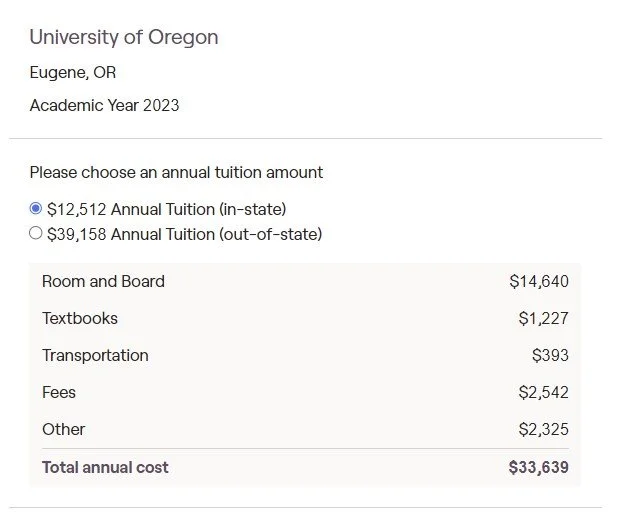
Task: Click the $1,227 textbooks amount
Action: (543, 318)
